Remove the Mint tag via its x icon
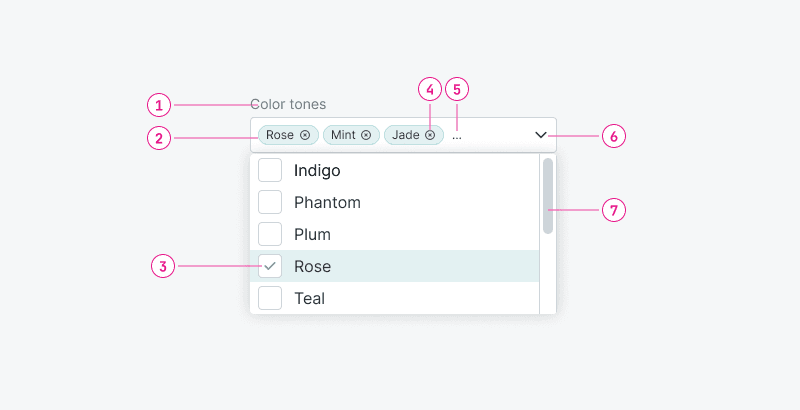Viewport: 800px width, 410px height. pyautogui.click(x=366, y=135)
